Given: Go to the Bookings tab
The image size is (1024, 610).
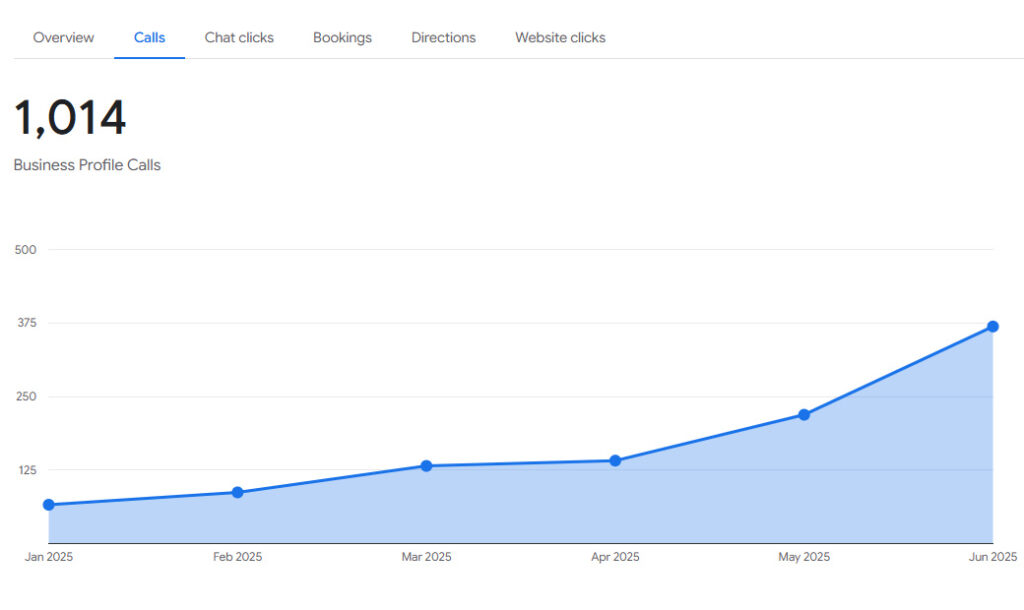Looking at the screenshot, I should pos(342,38).
